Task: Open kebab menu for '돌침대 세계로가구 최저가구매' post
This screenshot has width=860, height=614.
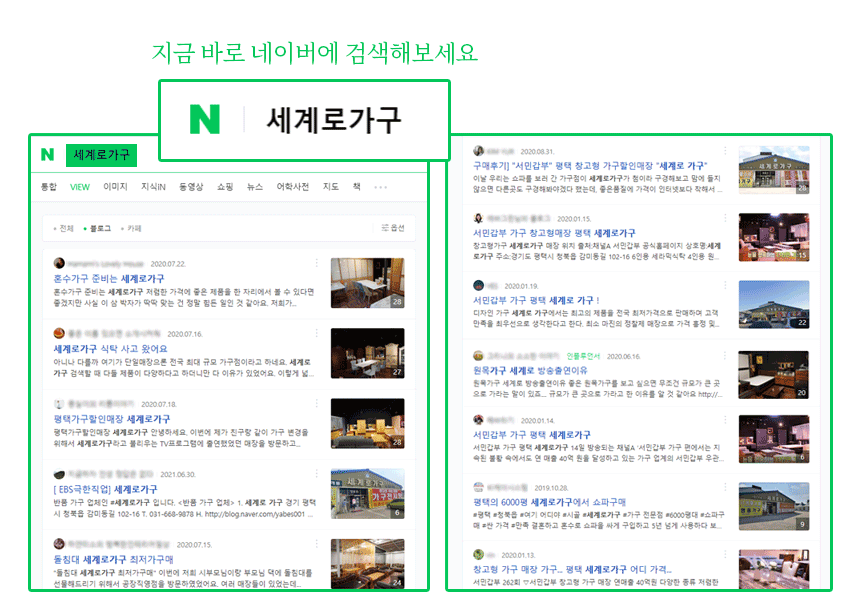Action: click(316, 544)
